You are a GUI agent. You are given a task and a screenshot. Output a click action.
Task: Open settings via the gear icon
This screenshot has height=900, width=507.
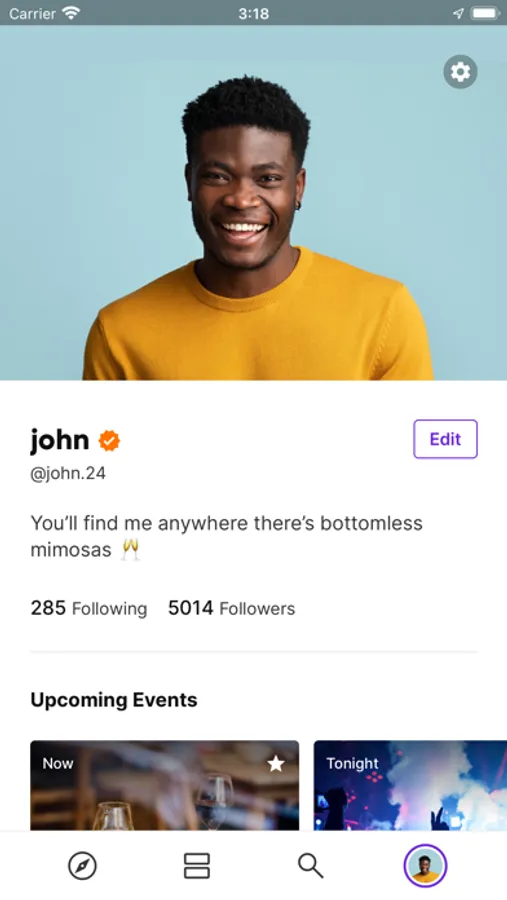(x=460, y=72)
